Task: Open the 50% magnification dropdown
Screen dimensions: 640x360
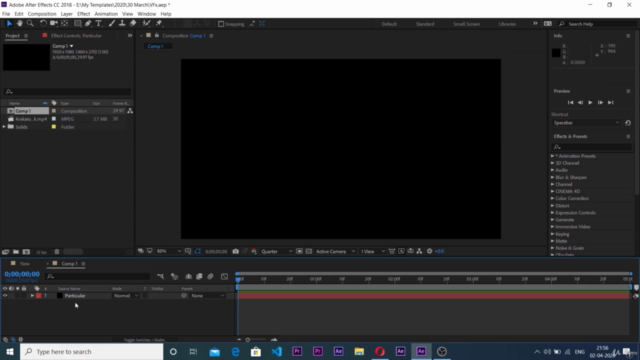Action: 169,251
